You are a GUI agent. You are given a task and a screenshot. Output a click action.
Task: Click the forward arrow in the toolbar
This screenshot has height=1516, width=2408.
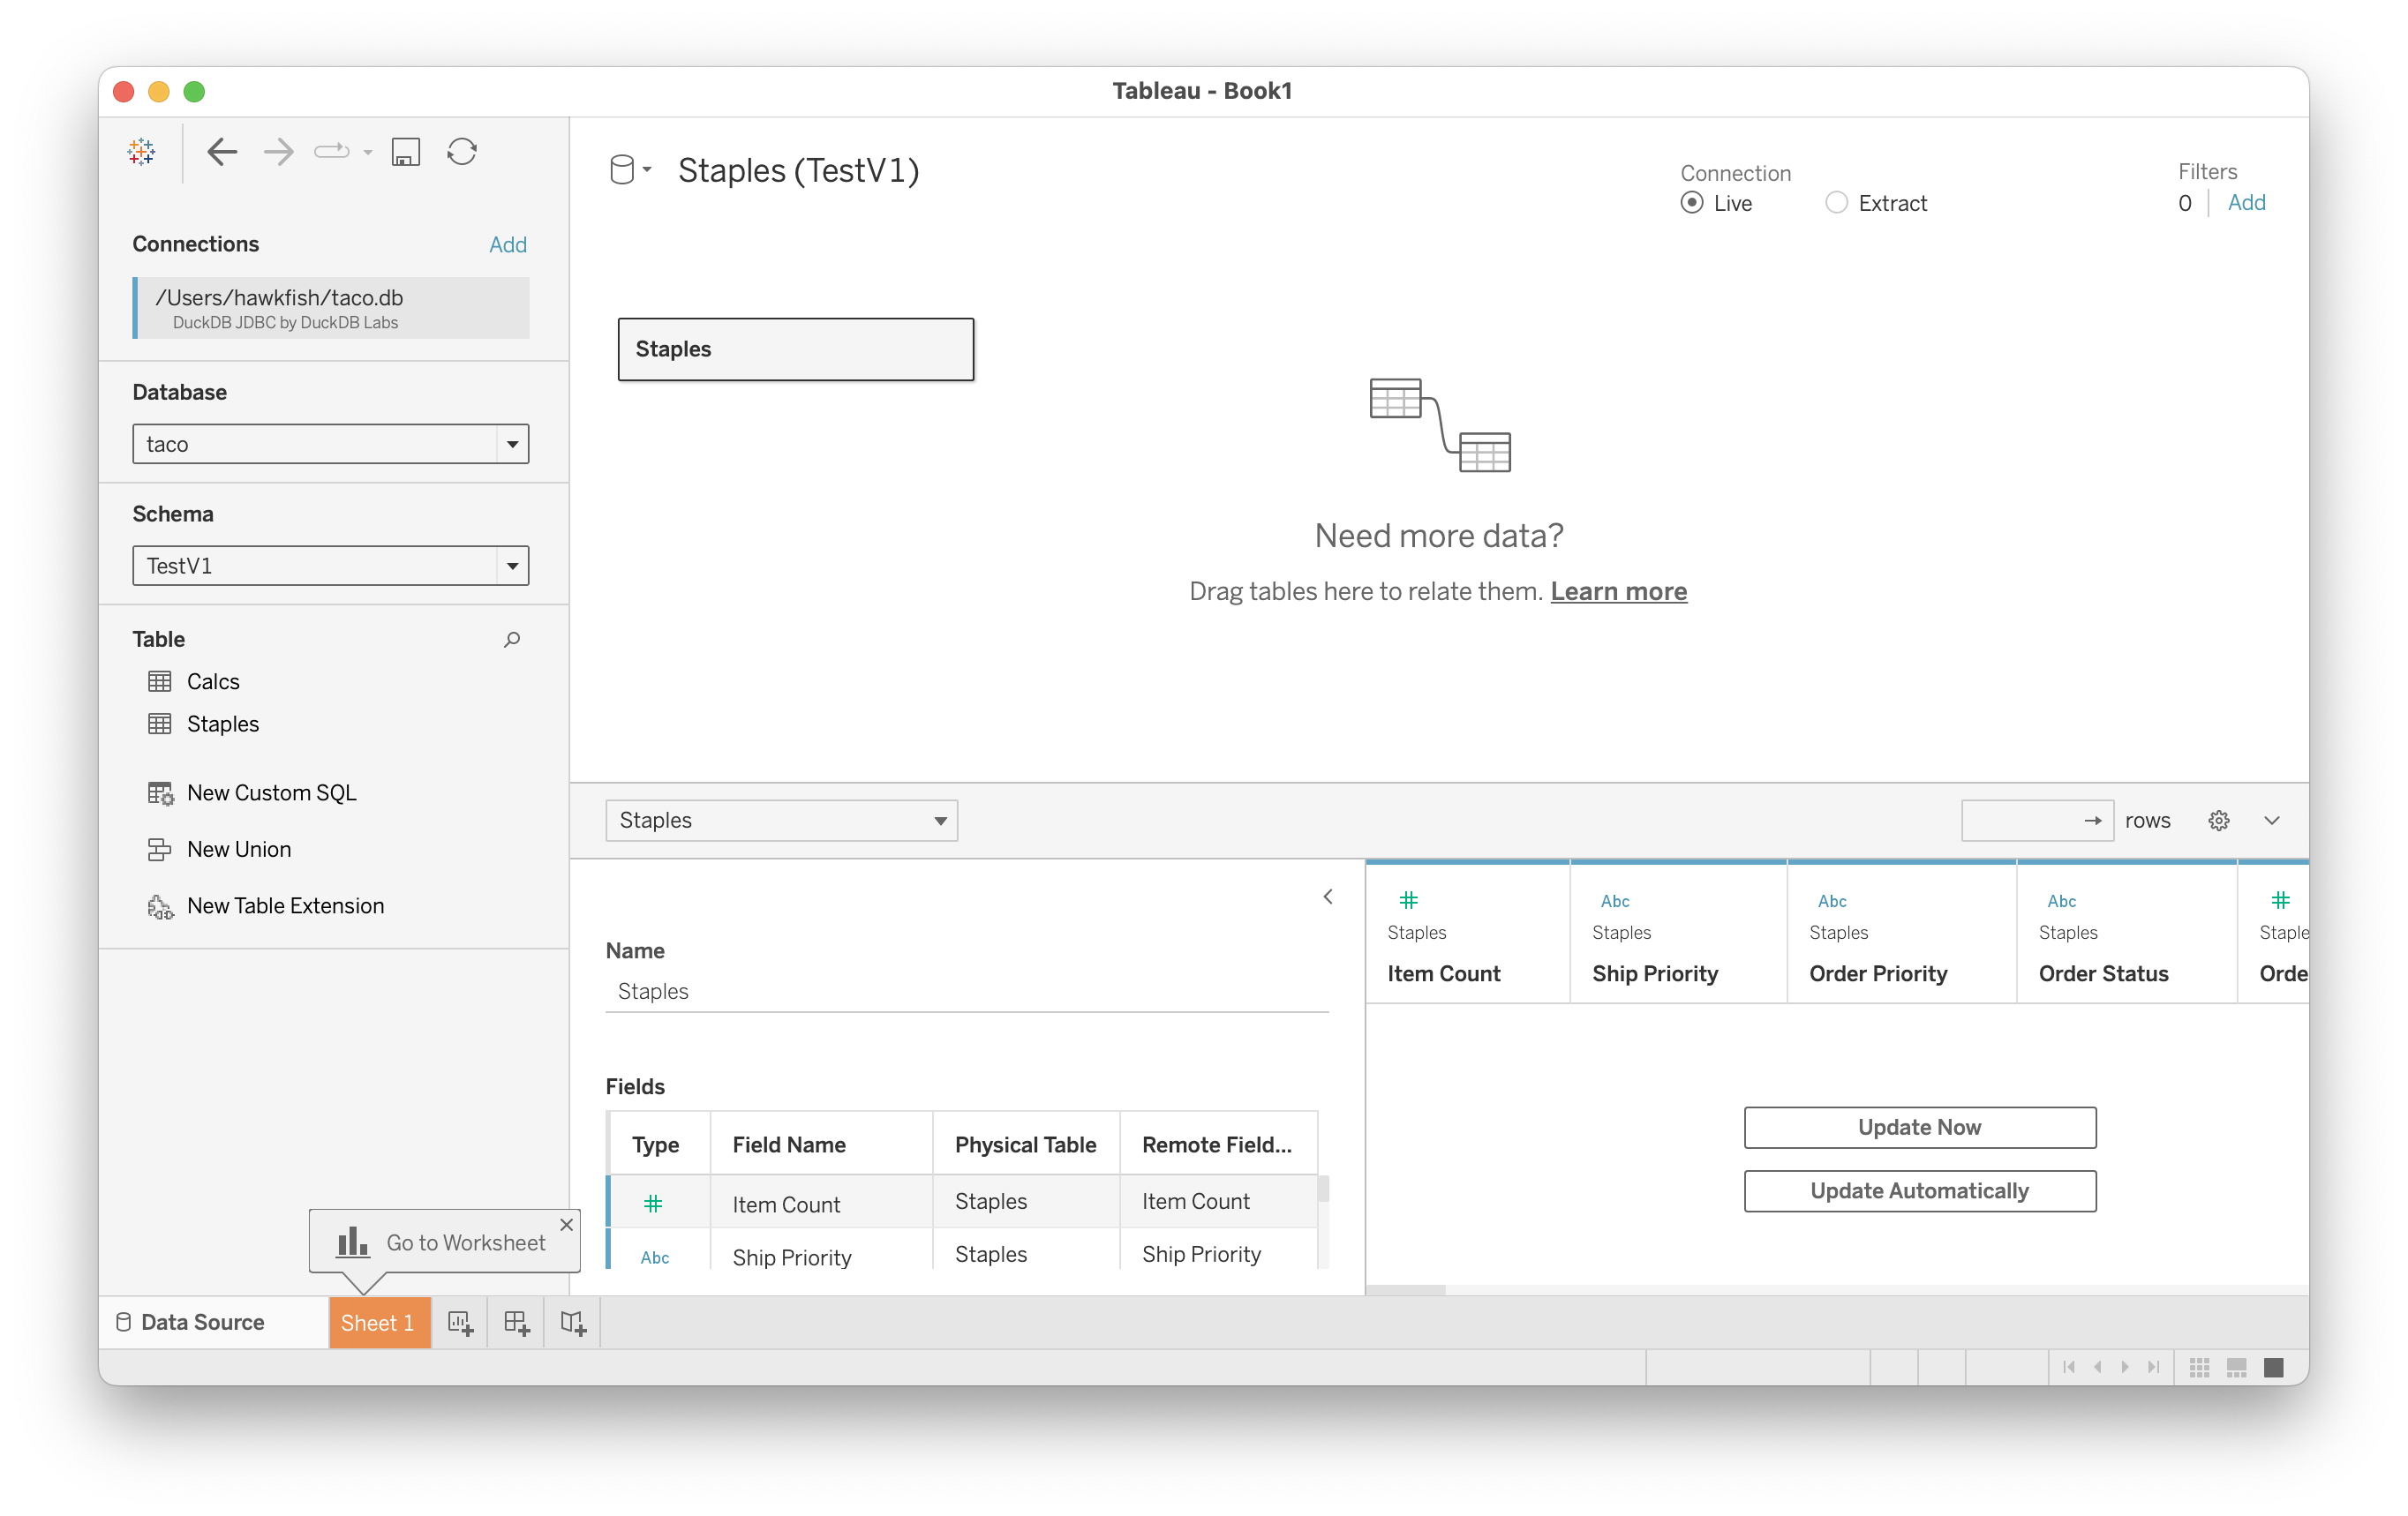click(278, 152)
